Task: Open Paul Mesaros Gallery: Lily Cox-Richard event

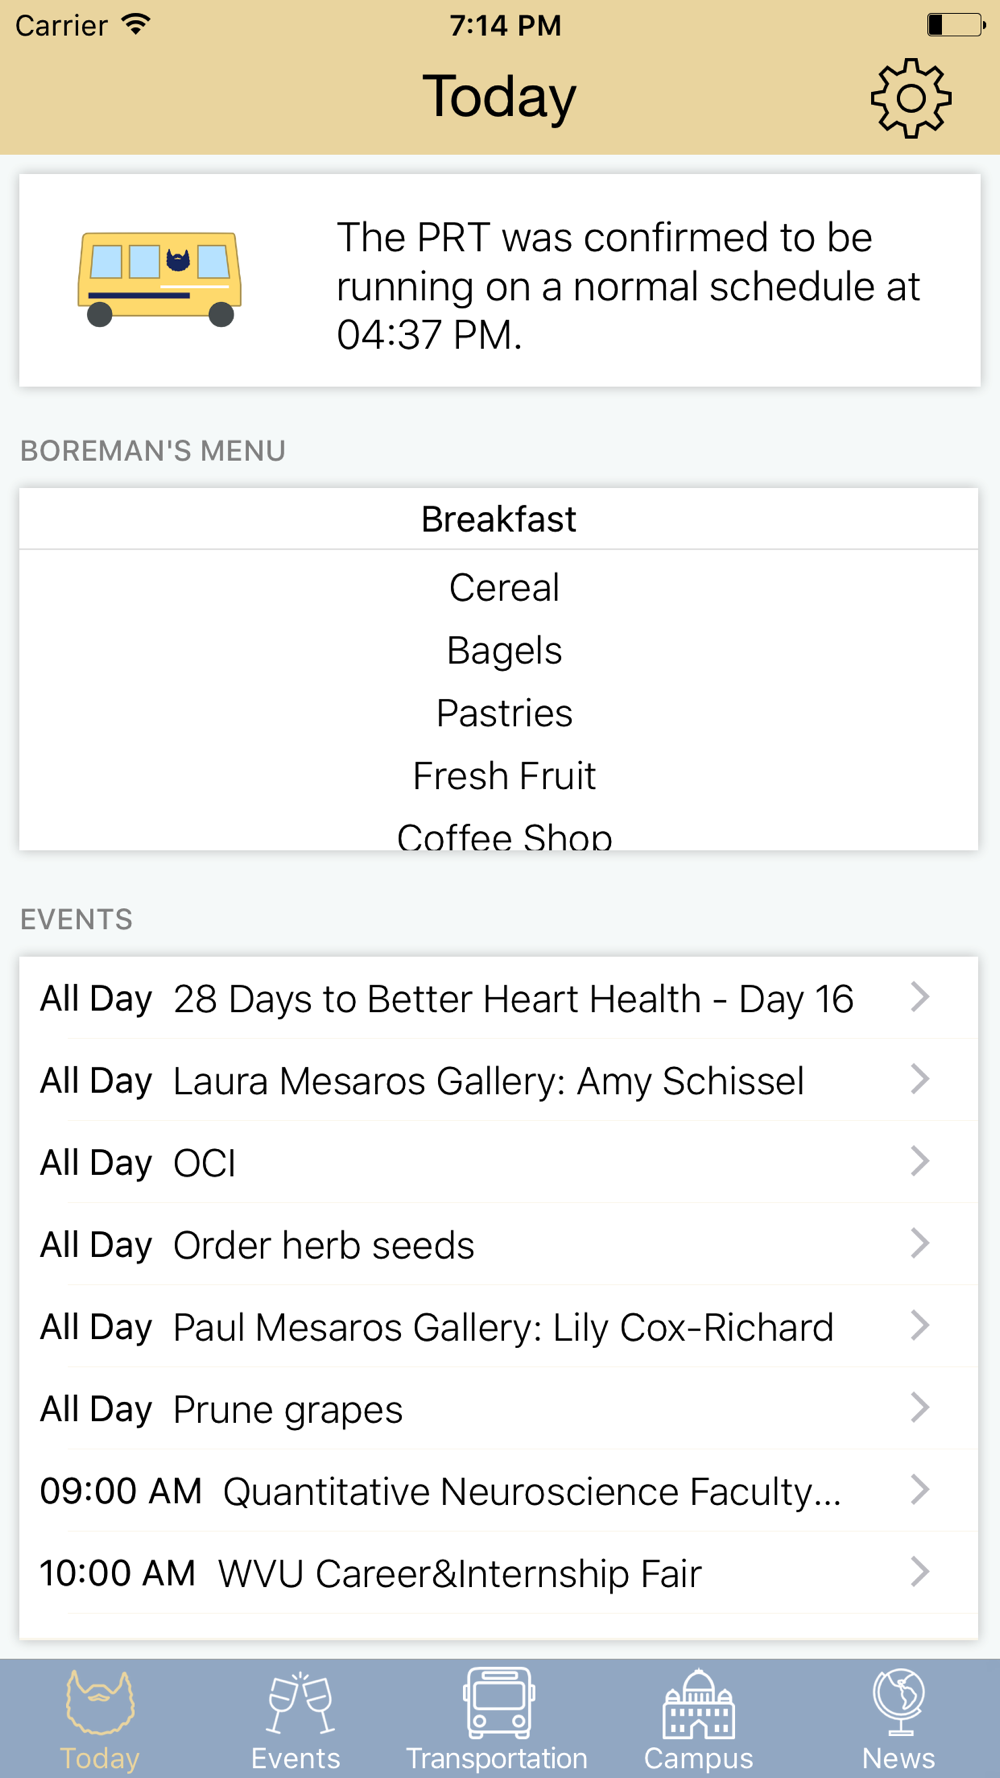Action: [x=498, y=1326]
